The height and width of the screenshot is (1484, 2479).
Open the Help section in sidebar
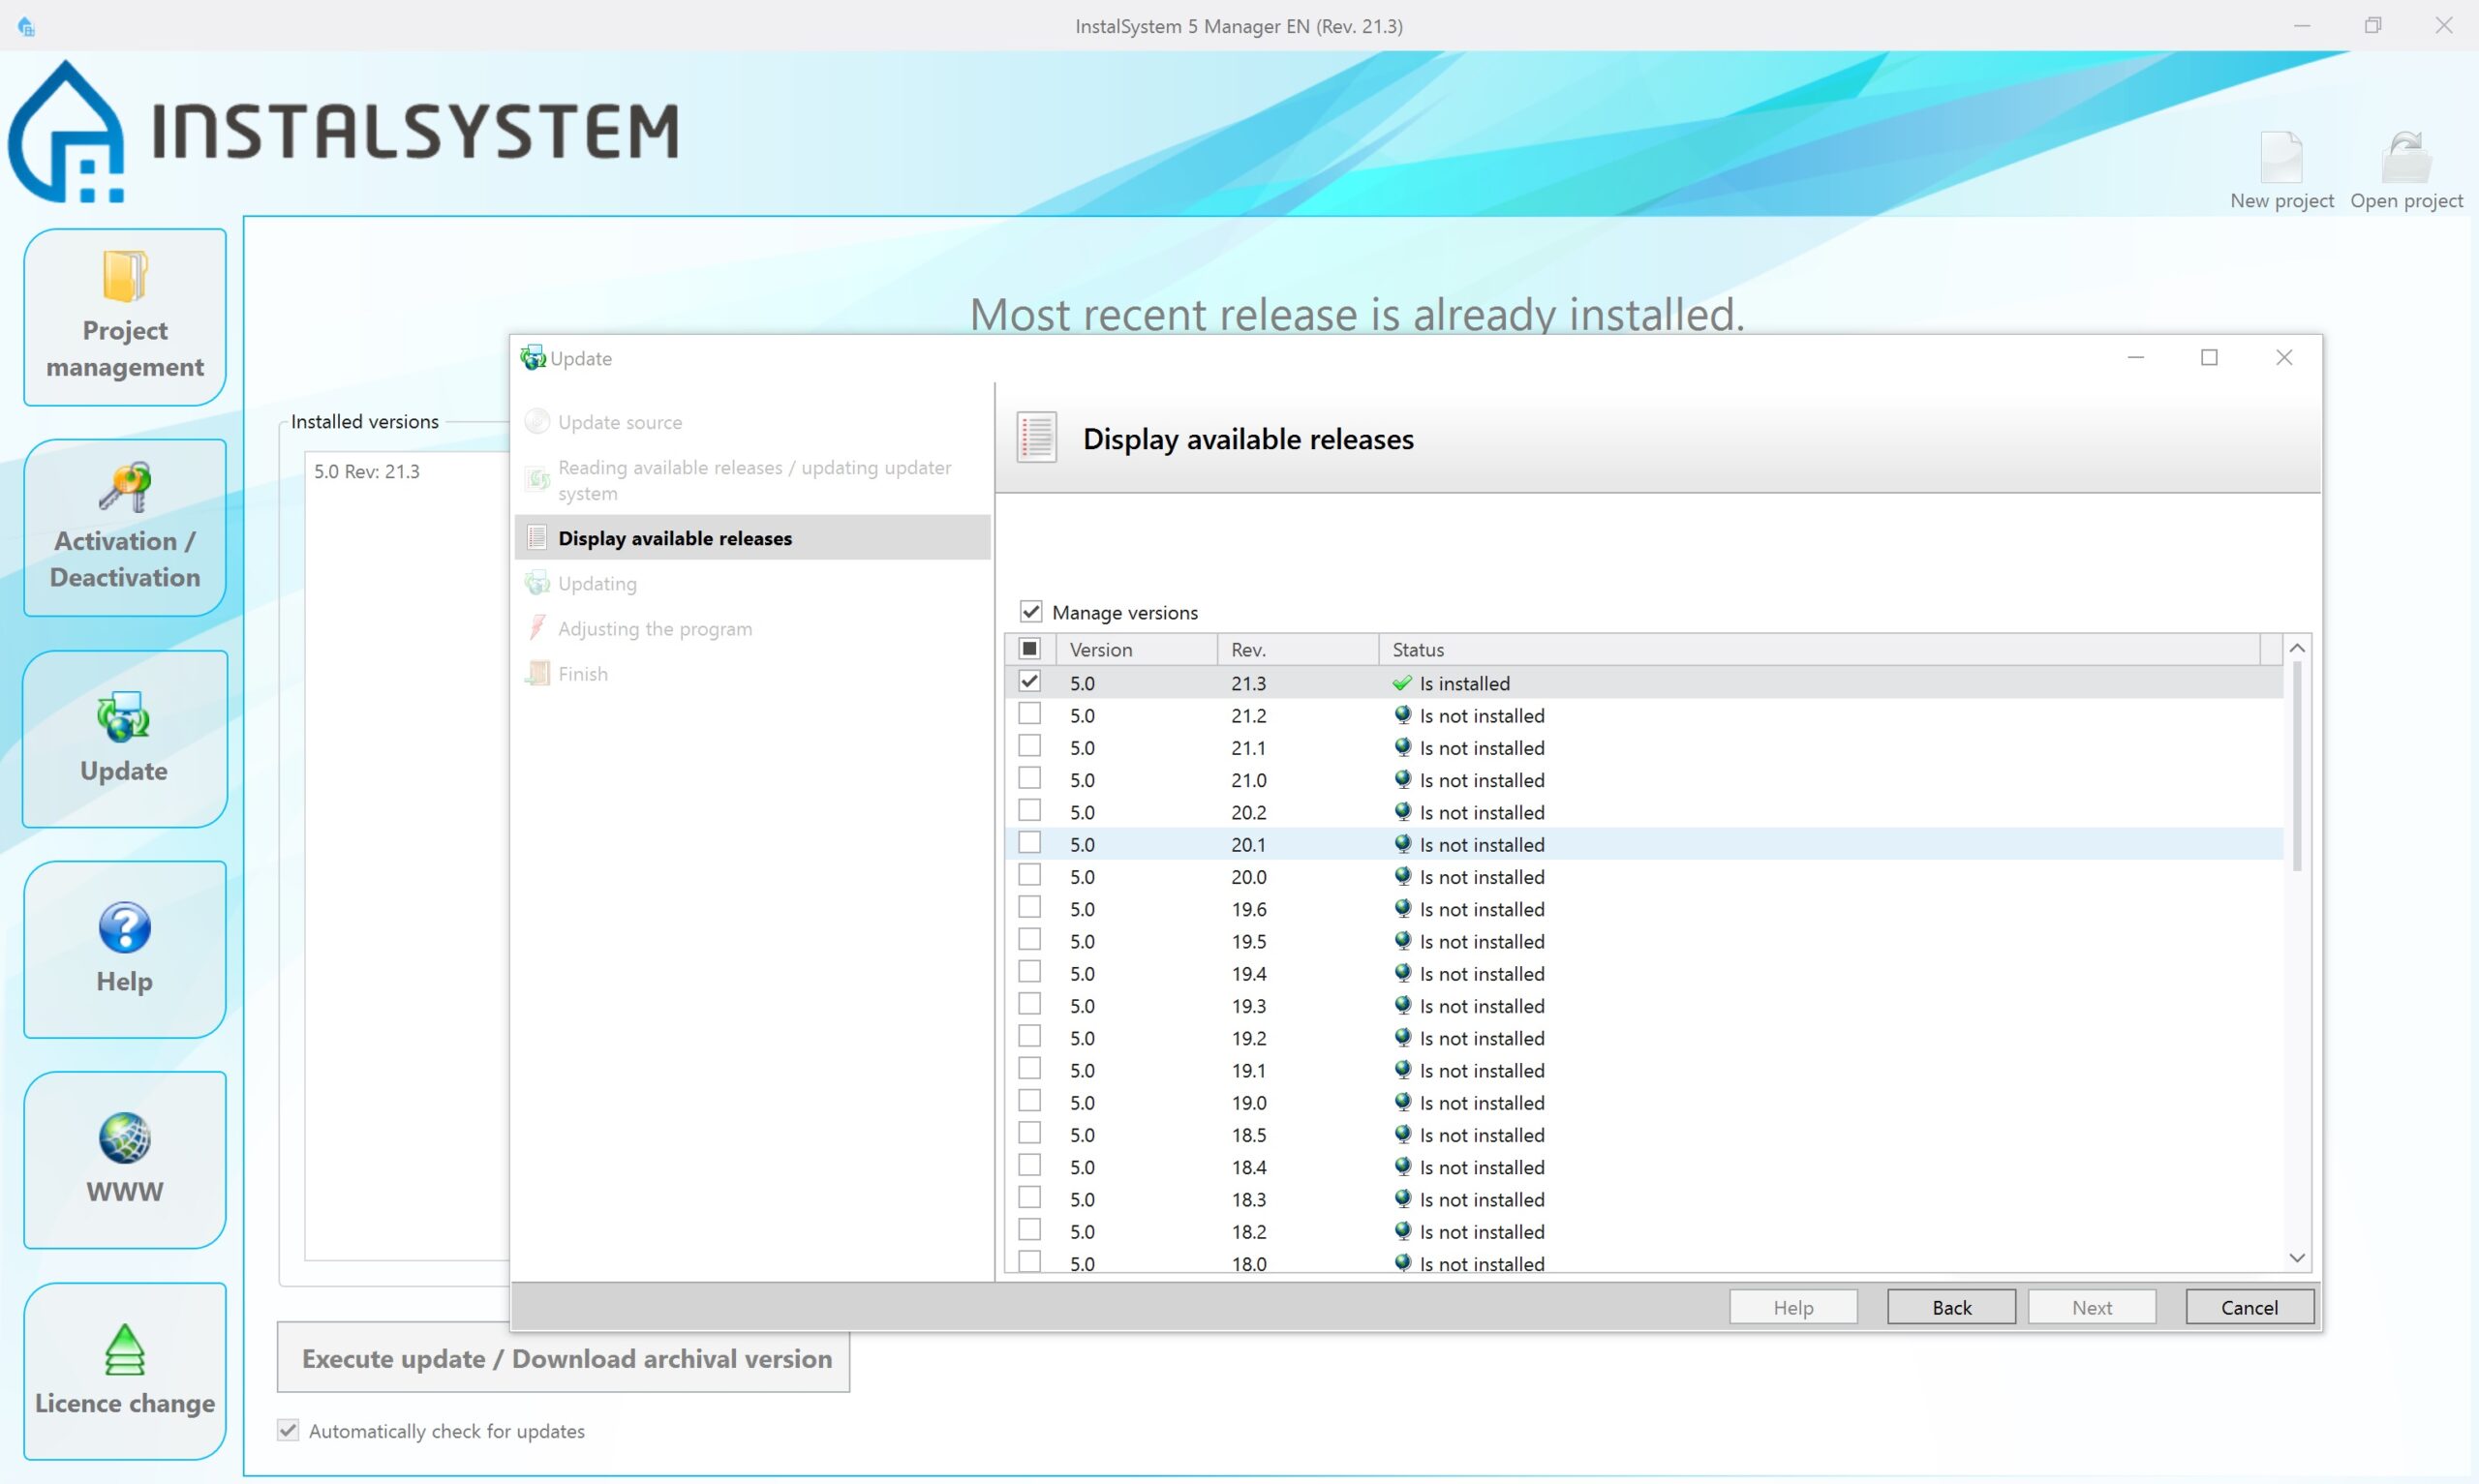125,949
